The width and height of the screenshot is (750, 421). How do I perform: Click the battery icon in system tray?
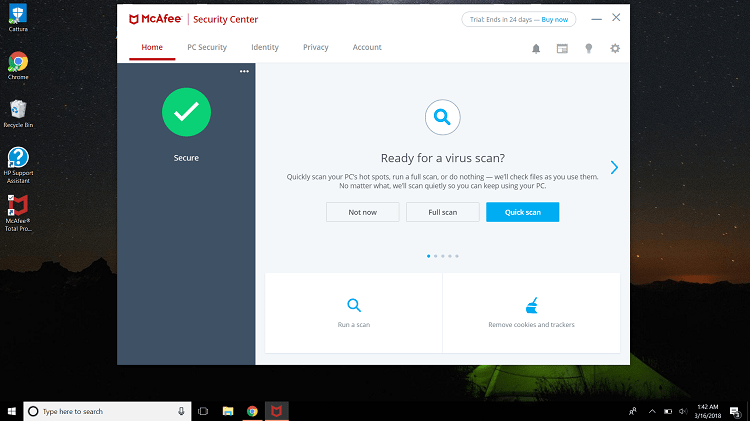coord(668,411)
